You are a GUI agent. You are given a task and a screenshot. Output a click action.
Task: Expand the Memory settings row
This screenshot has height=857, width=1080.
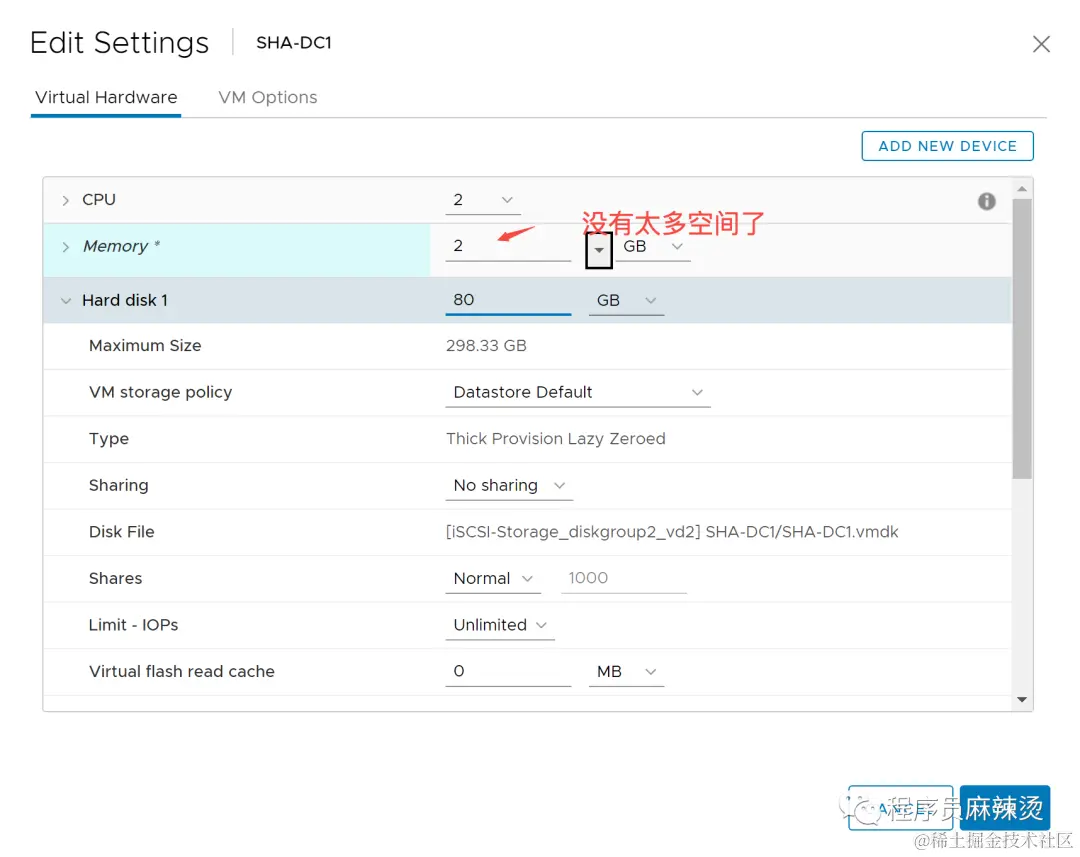point(65,247)
